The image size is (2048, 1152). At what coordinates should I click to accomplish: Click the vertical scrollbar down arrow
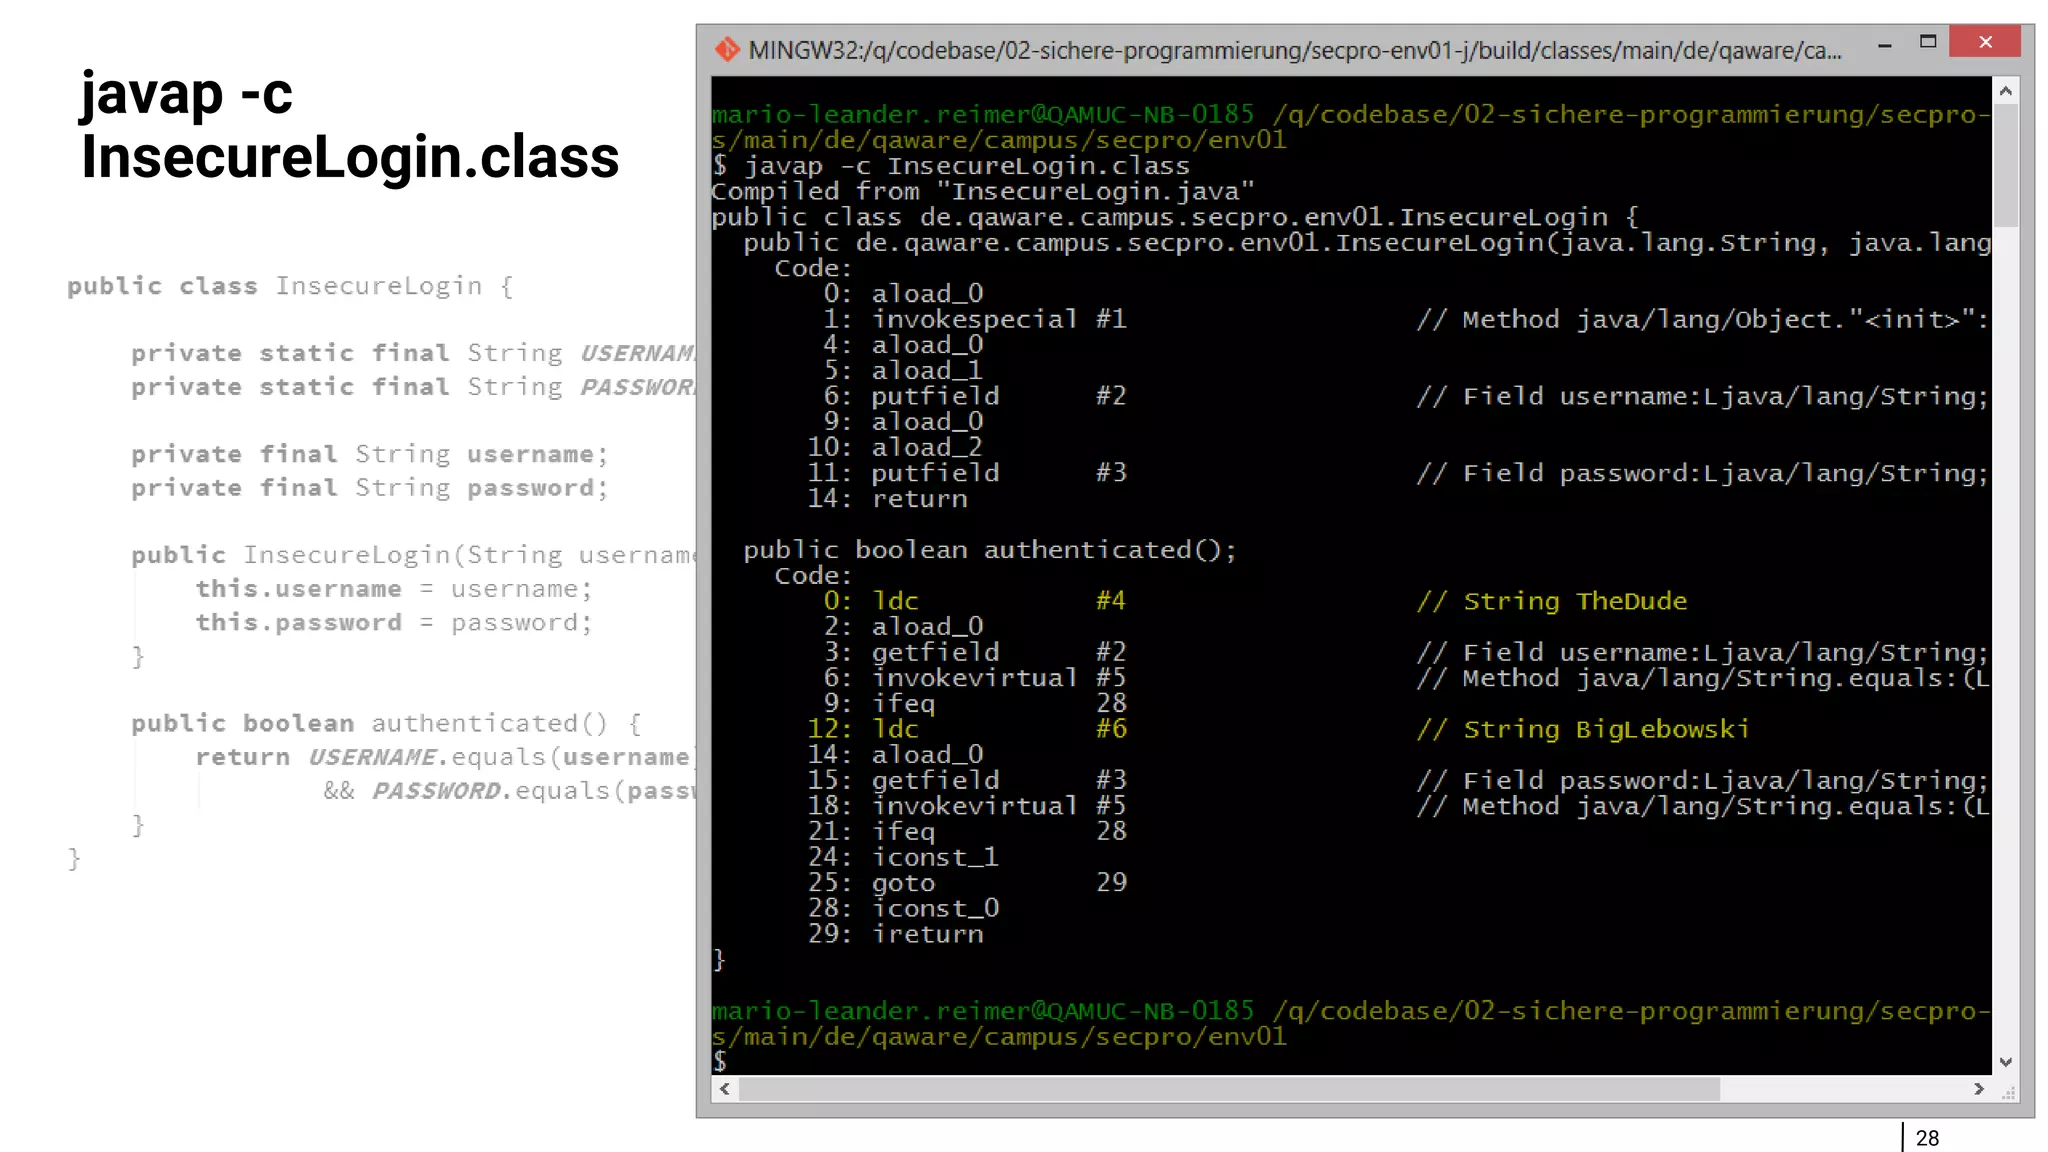[x=2005, y=1062]
